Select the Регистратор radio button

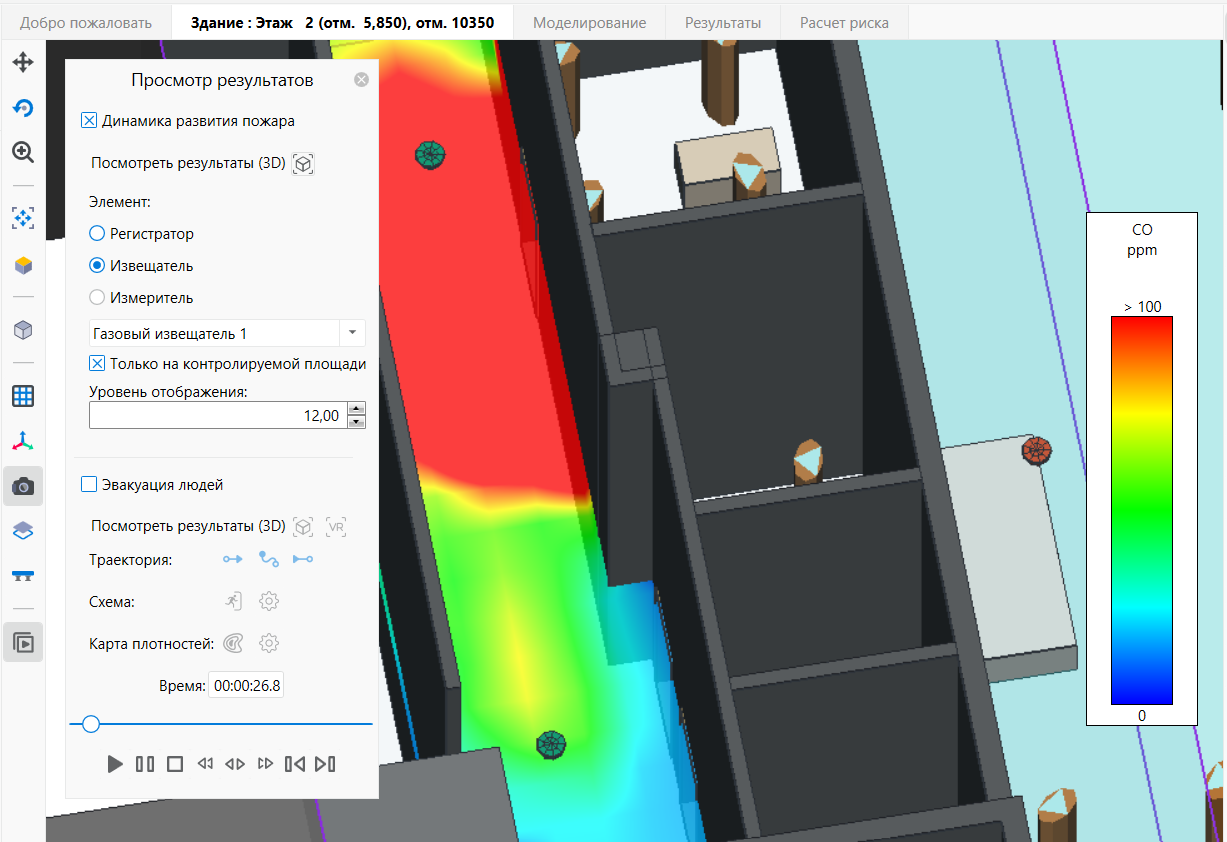pos(97,234)
